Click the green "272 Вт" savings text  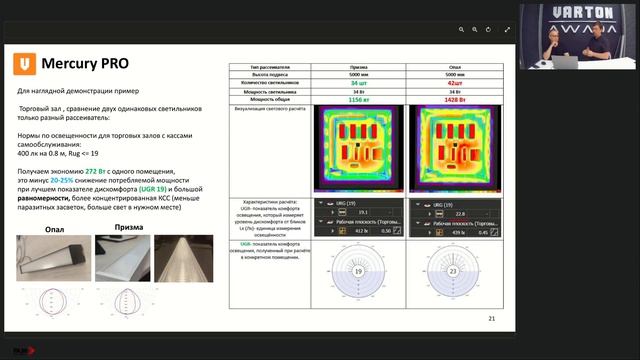(x=95, y=171)
